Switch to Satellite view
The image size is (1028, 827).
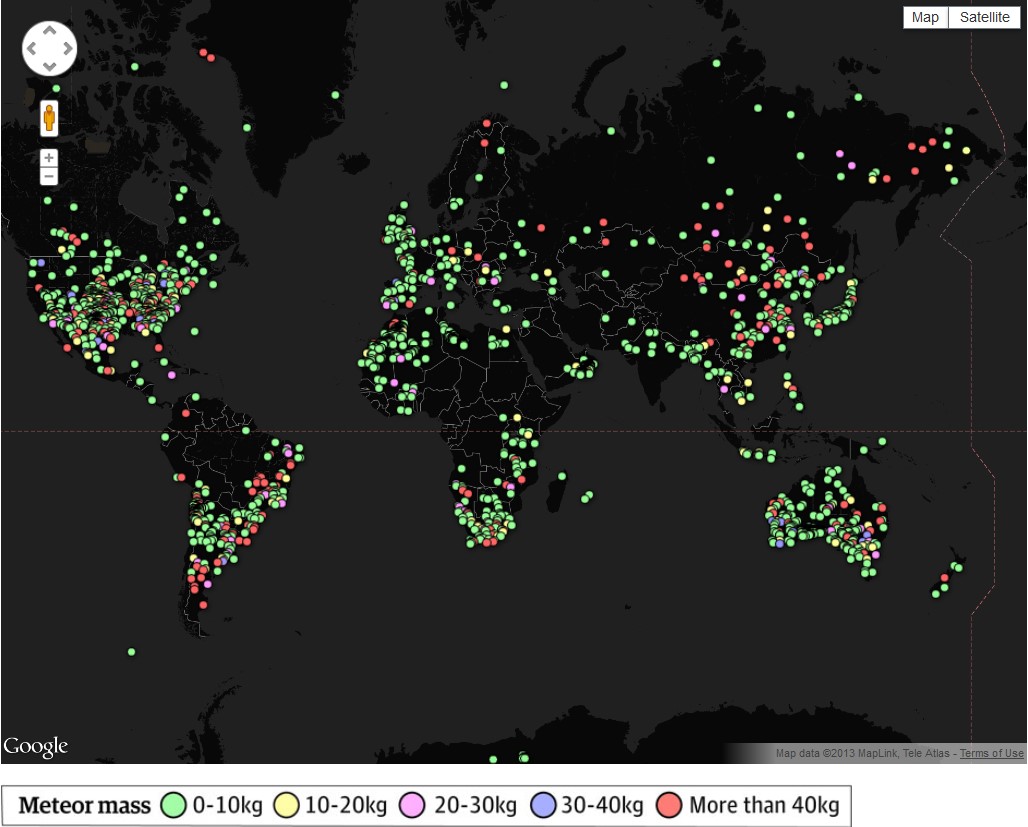(x=985, y=18)
